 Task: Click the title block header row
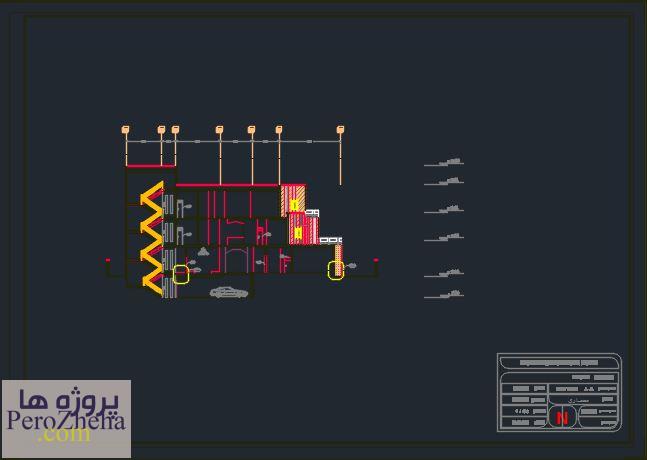559,362
